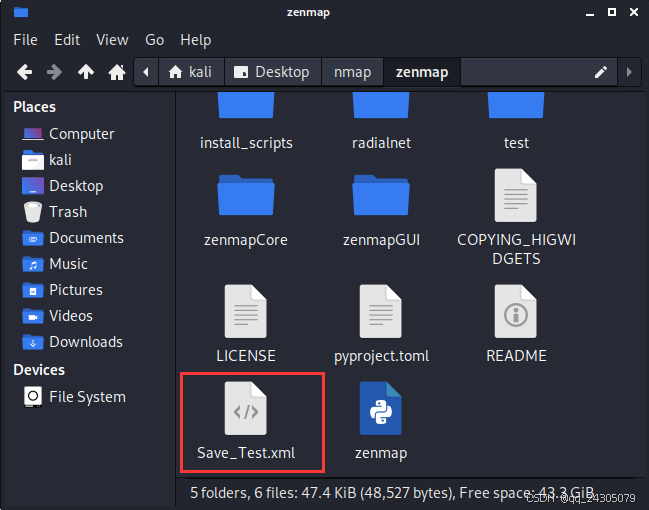
Task: Select the zenmap path bar segment
Action: pyautogui.click(x=422, y=72)
